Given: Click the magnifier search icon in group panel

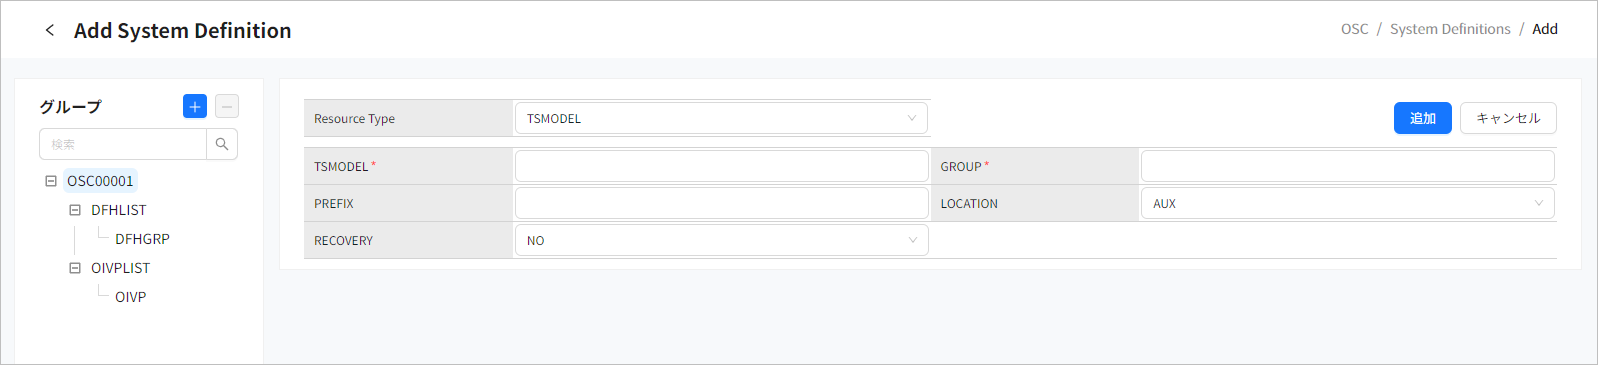Looking at the screenshot, I should (x=222, y=144).
